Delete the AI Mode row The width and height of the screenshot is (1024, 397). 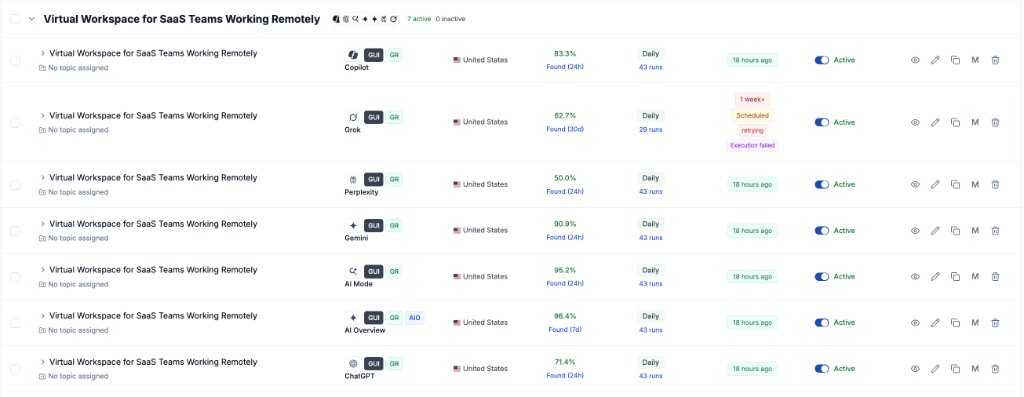(x=995, y=277)
